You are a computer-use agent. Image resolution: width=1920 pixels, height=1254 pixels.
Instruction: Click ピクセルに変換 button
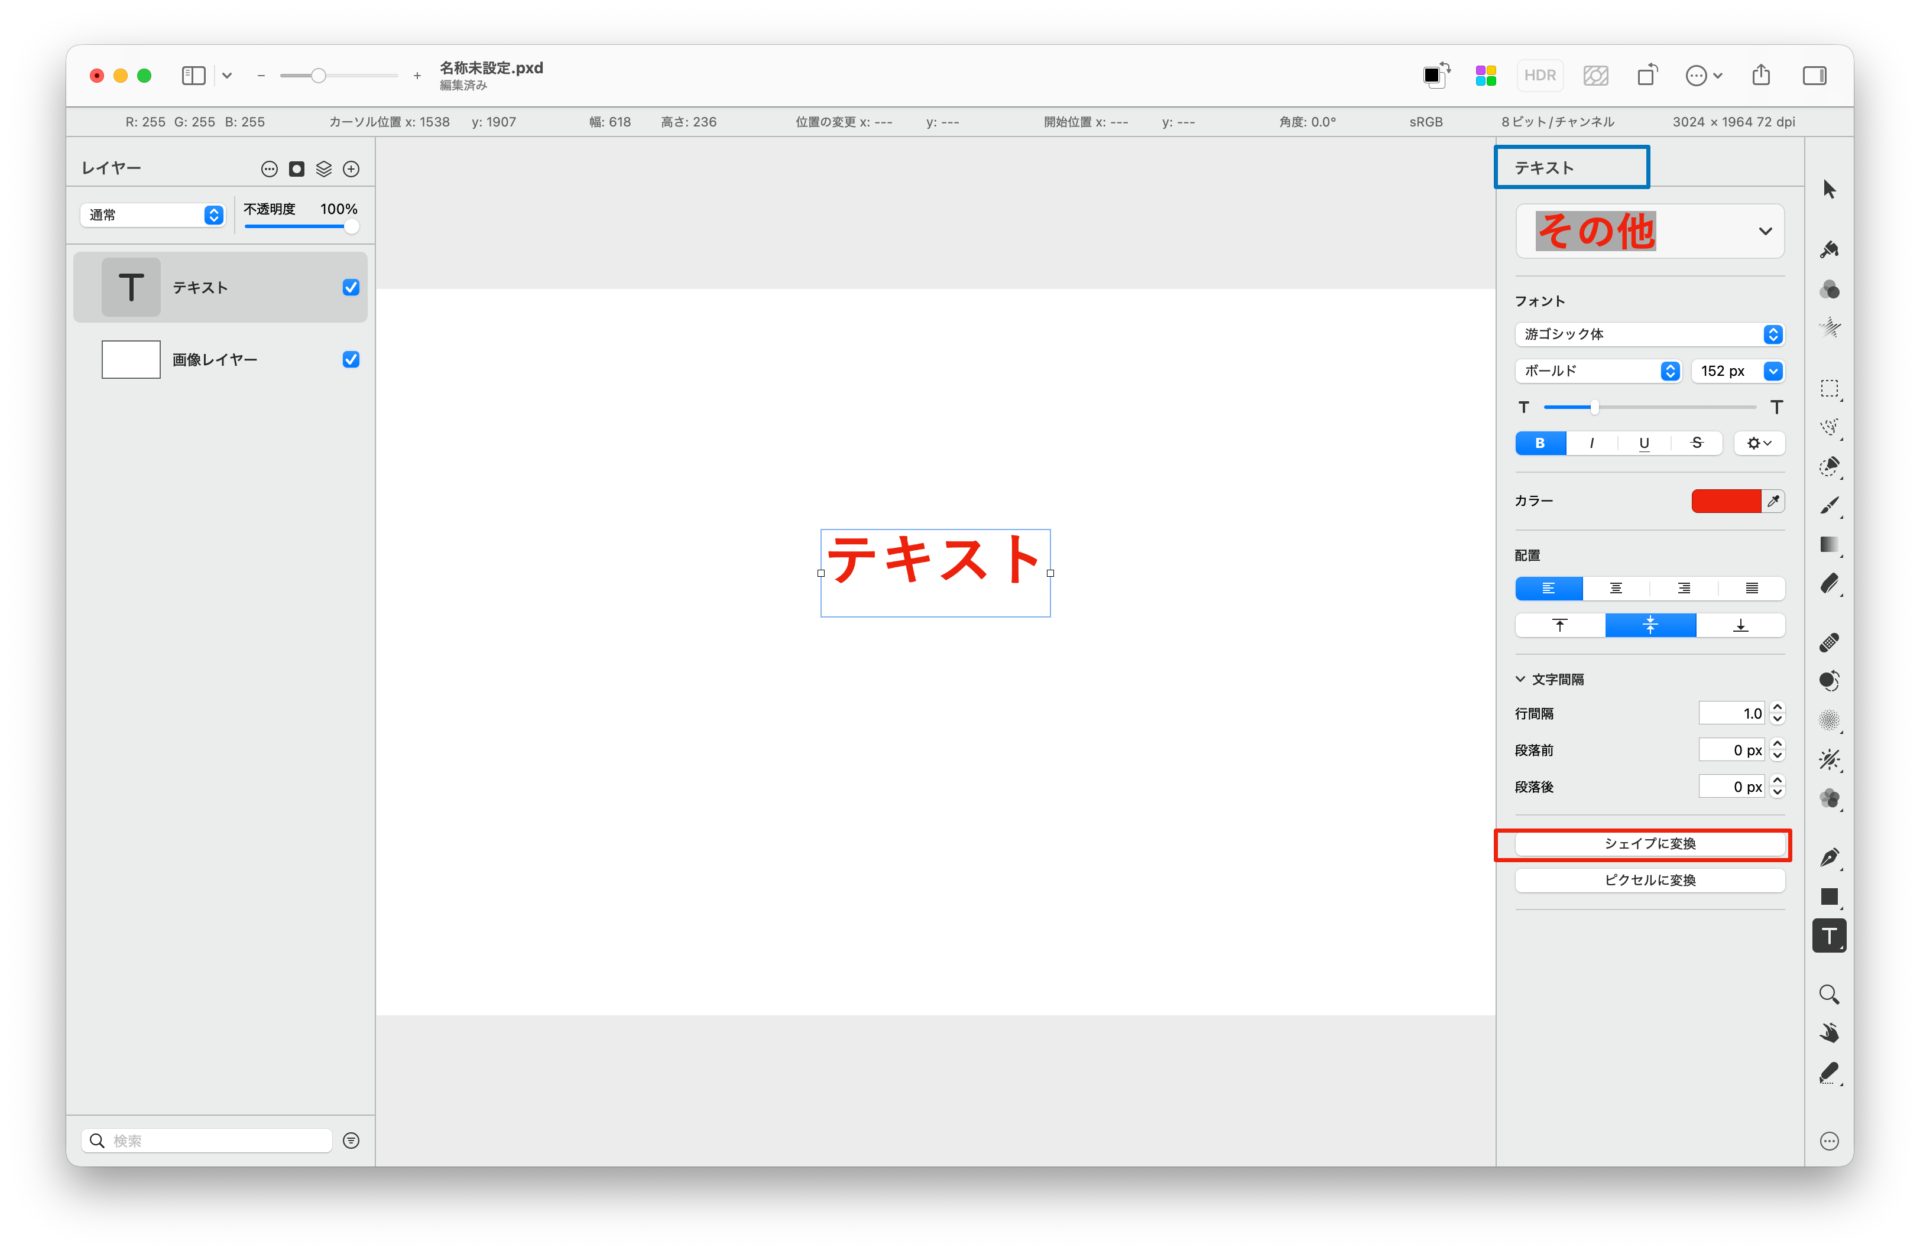tap(1649, 880)
